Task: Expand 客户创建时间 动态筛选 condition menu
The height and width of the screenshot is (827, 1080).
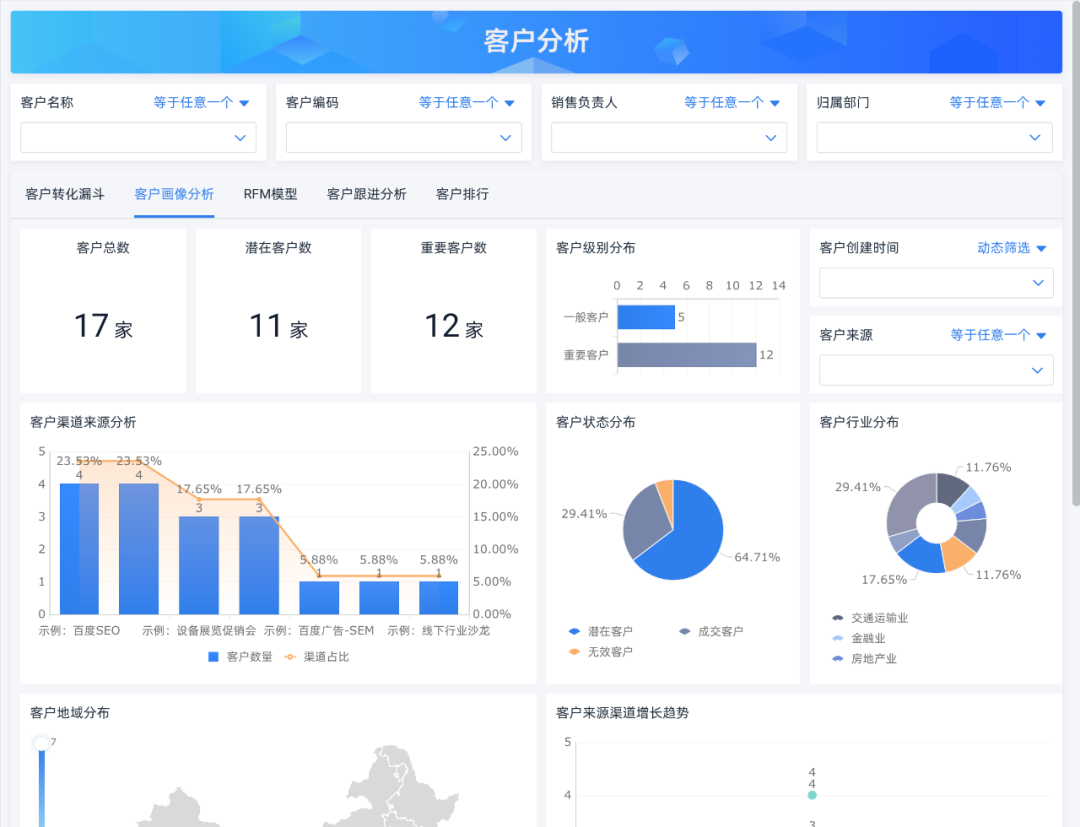Action: (1011, 248)
